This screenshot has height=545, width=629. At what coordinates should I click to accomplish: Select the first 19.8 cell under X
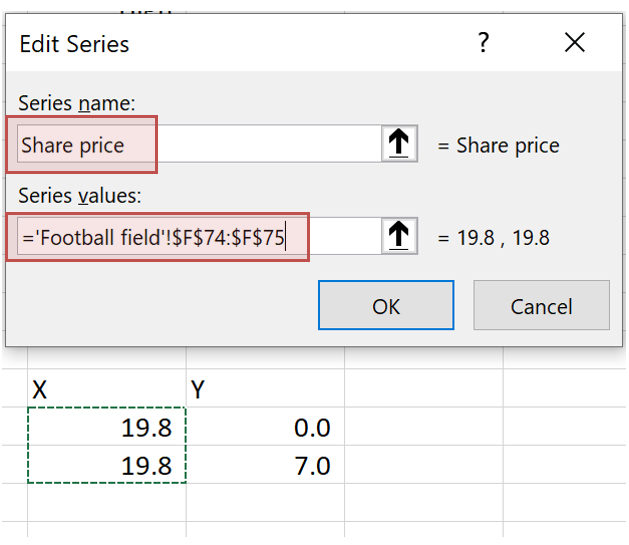tap(106, 428)
